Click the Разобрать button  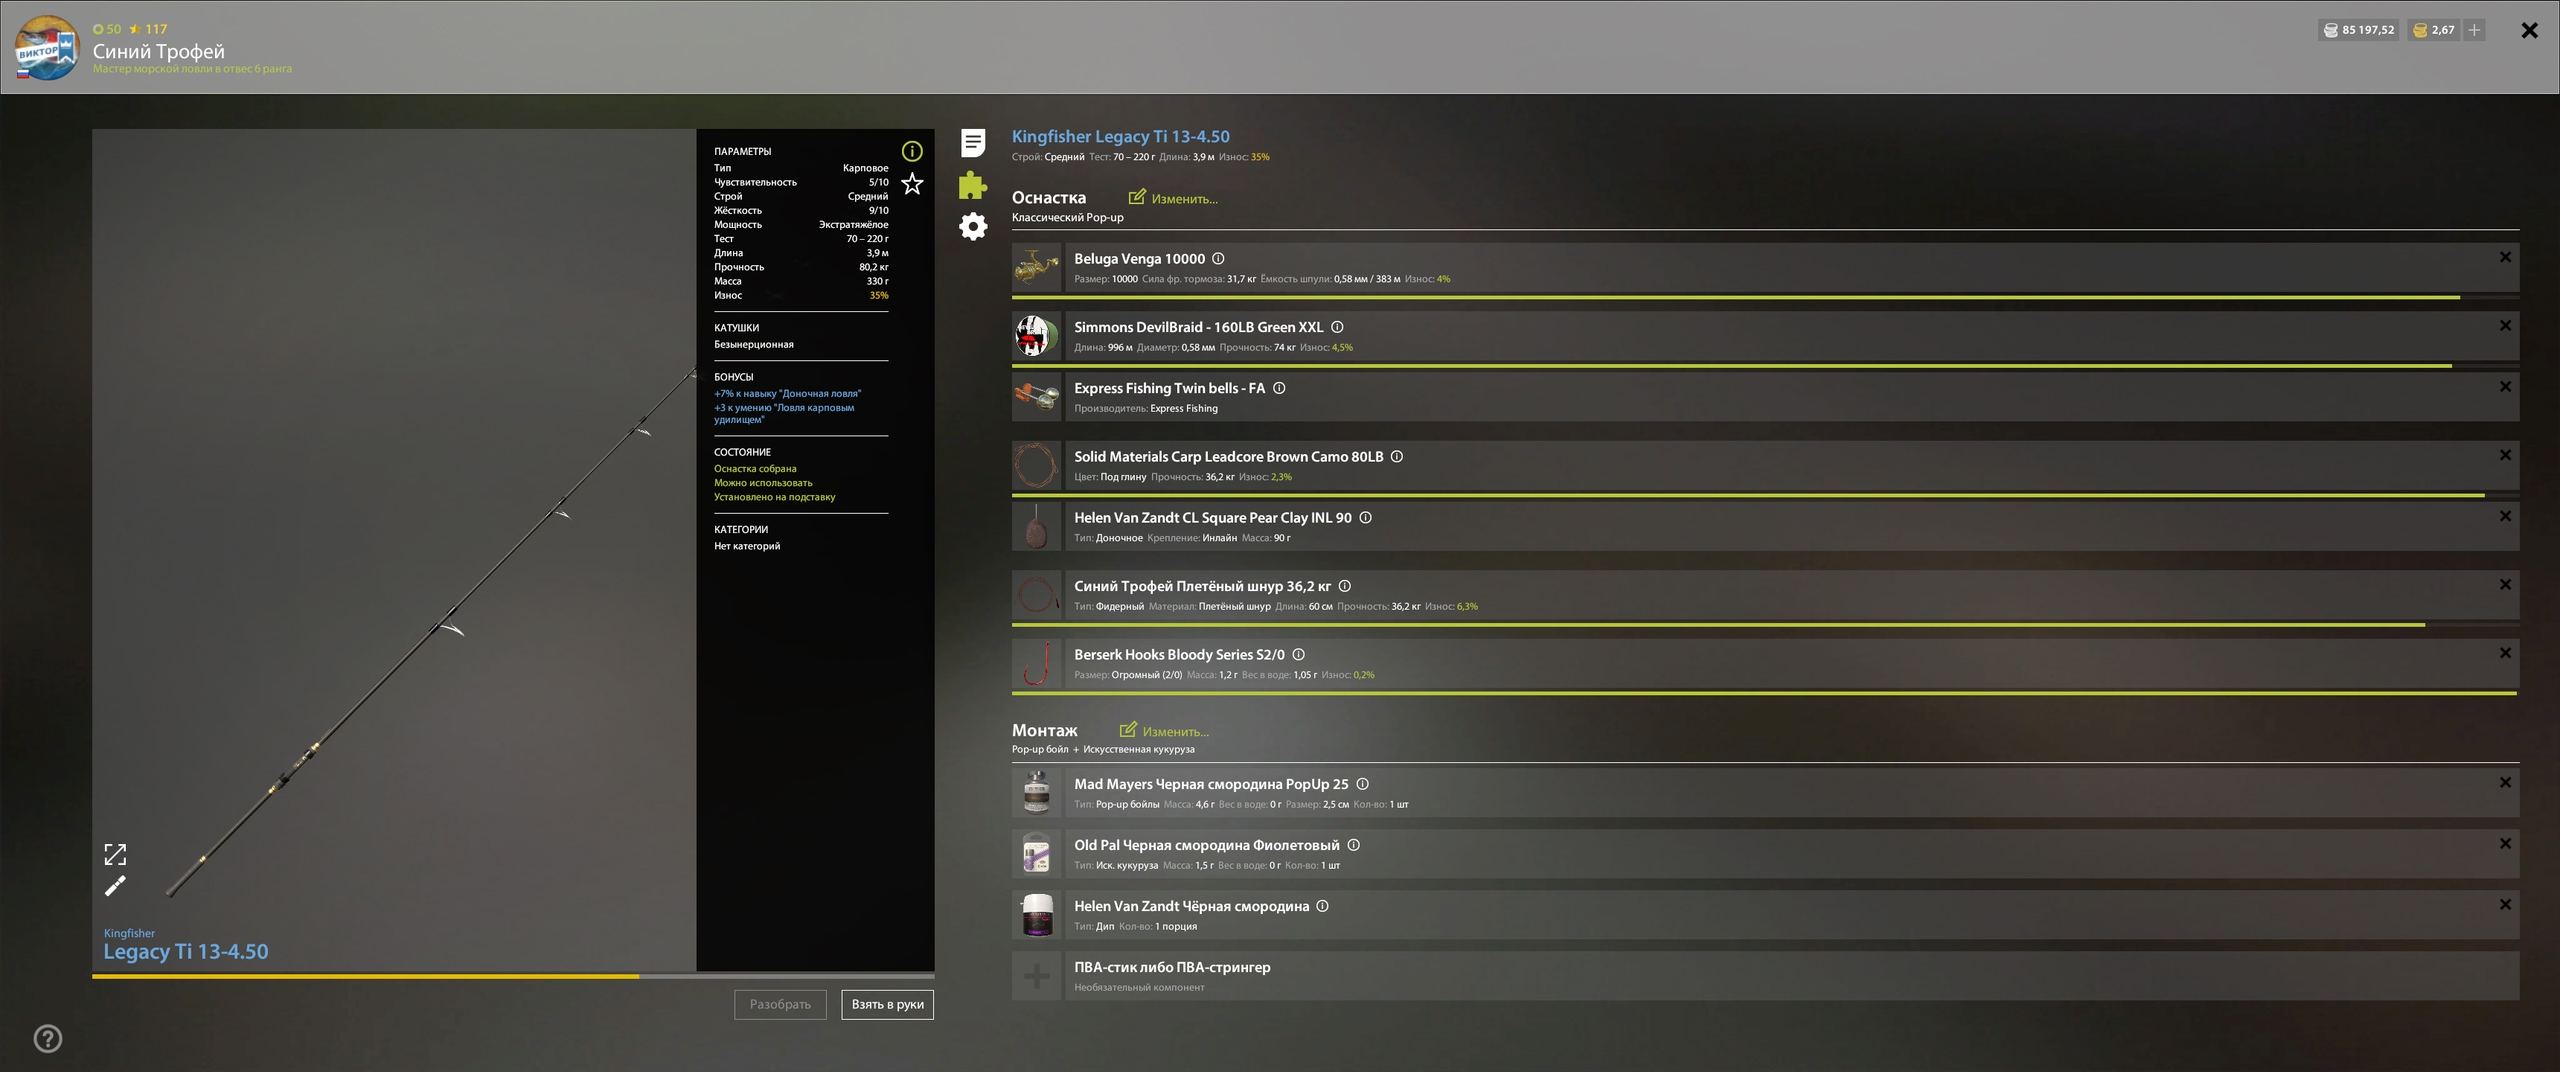point(780,1004)
